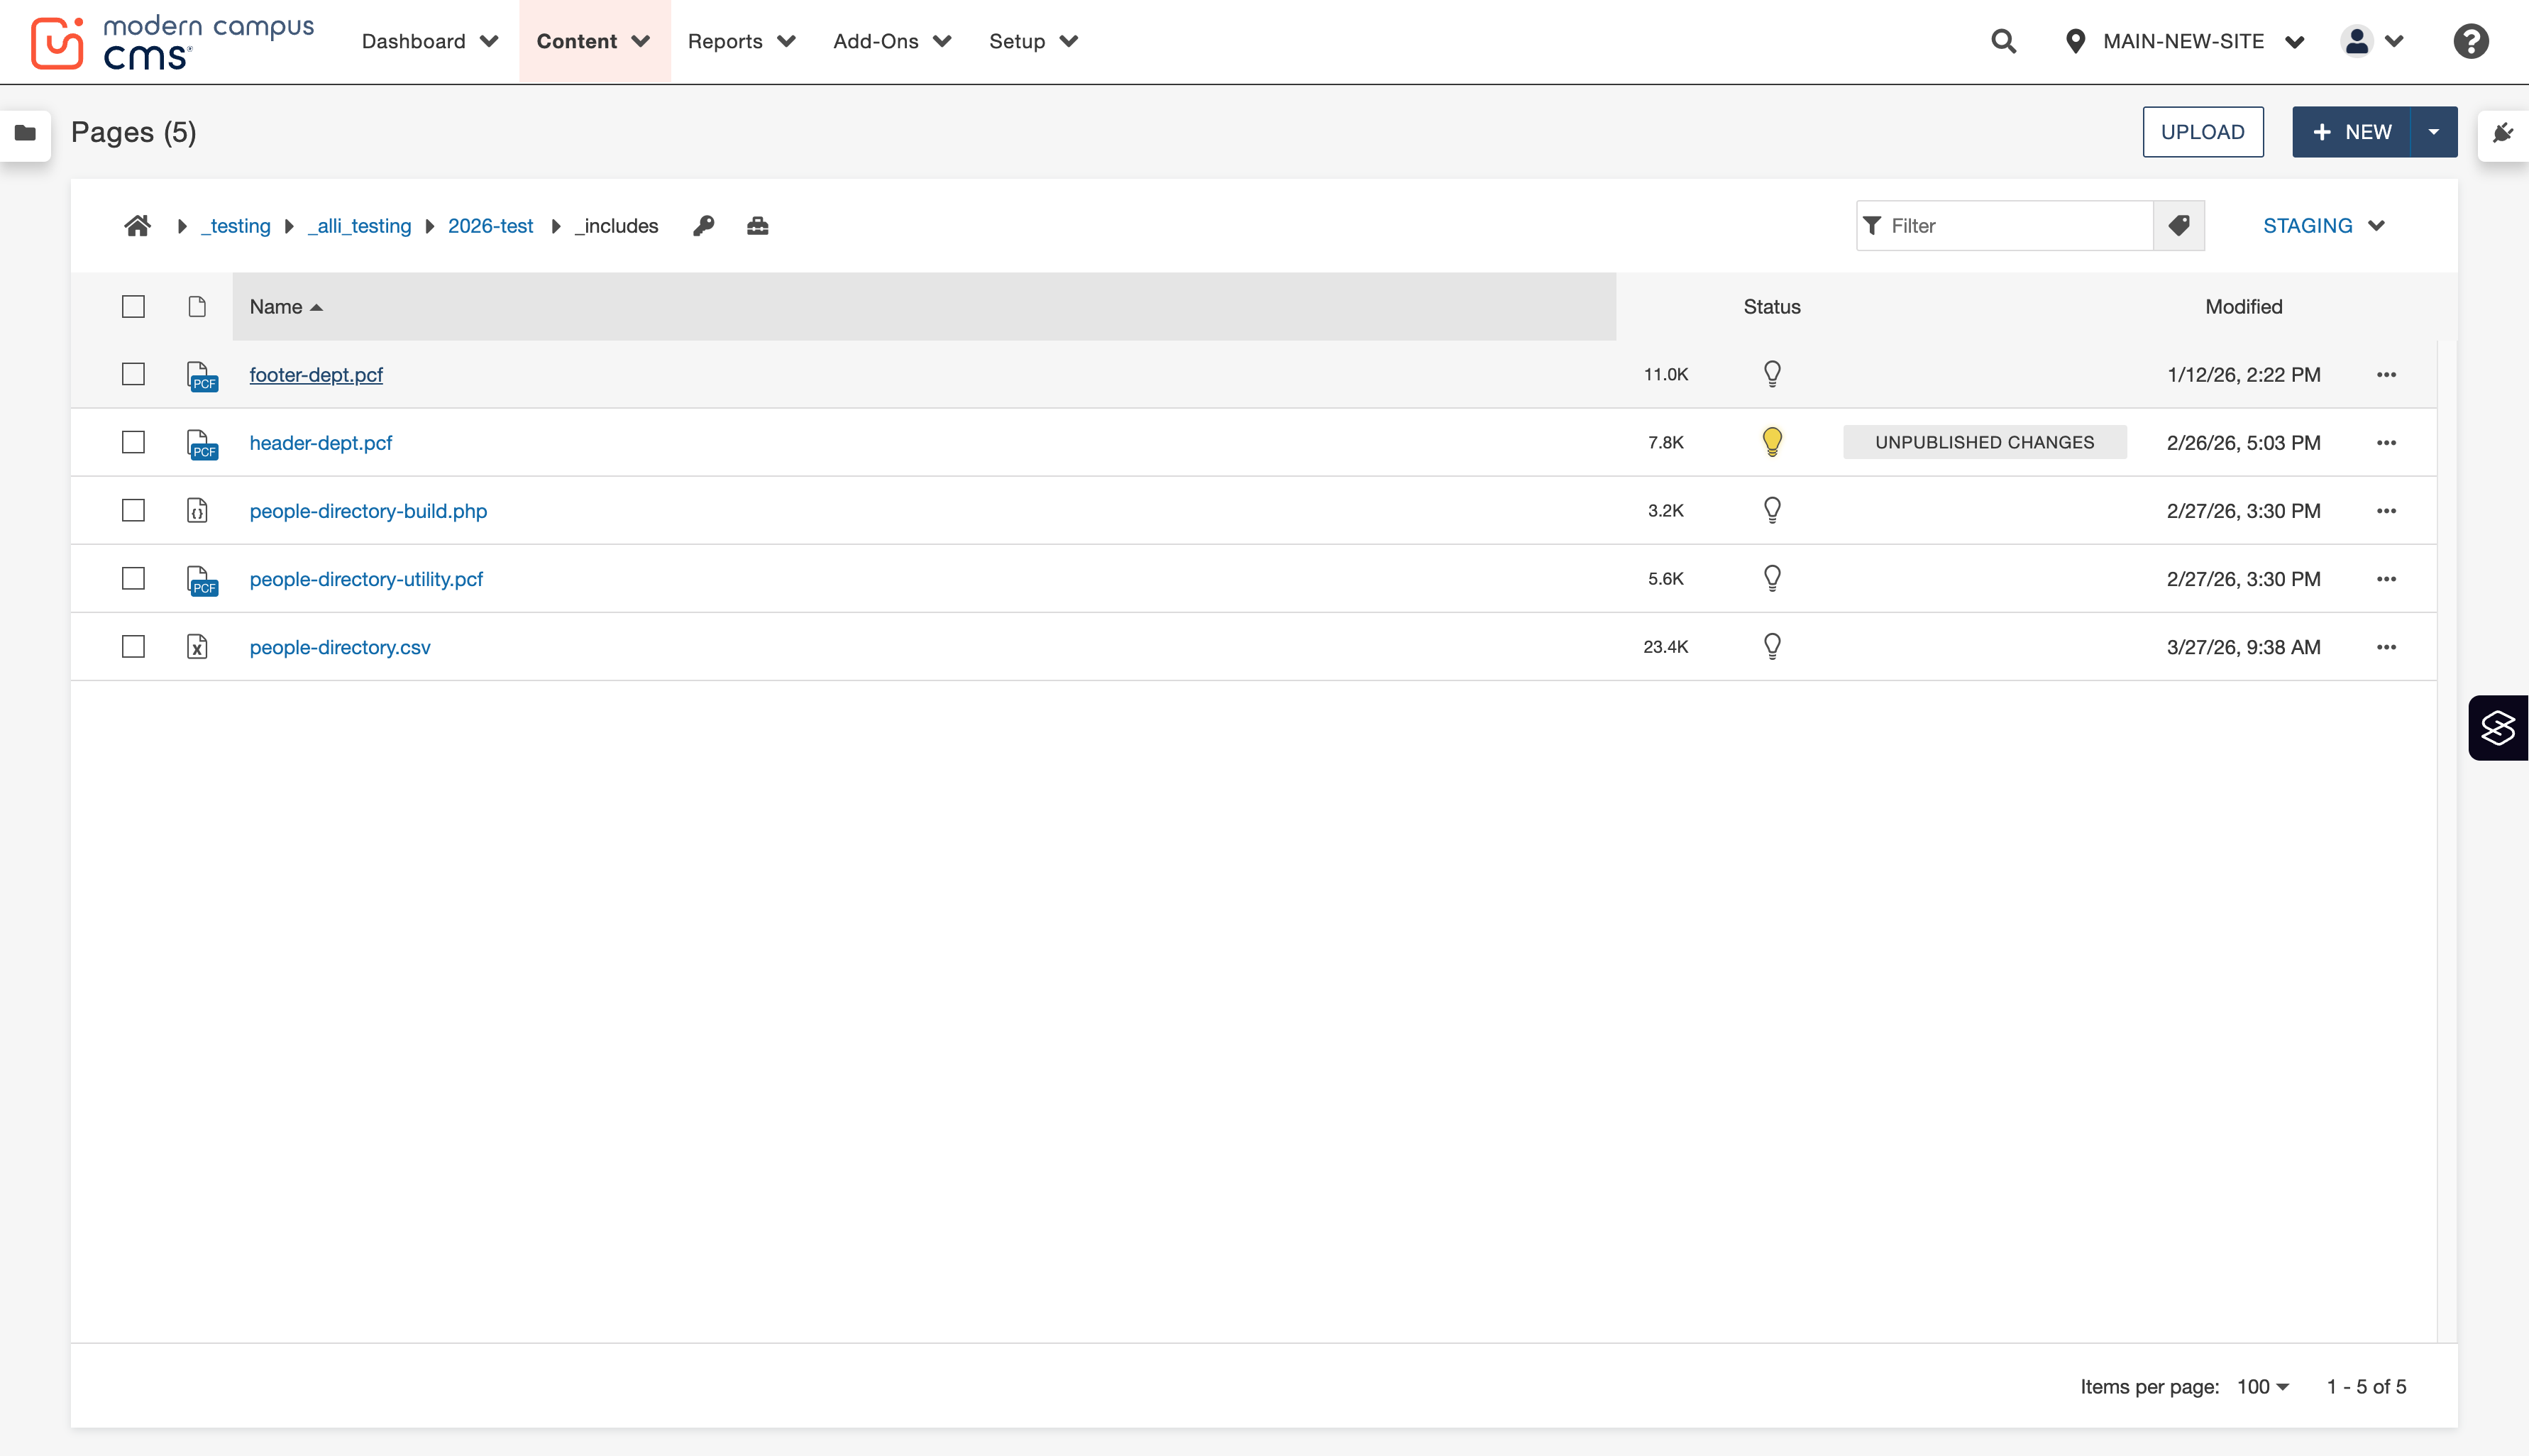Viewport: 2529px width, 1456px height.
Task: Select the header-dept.pcf checkbox
Action: [x=133, y=442]
